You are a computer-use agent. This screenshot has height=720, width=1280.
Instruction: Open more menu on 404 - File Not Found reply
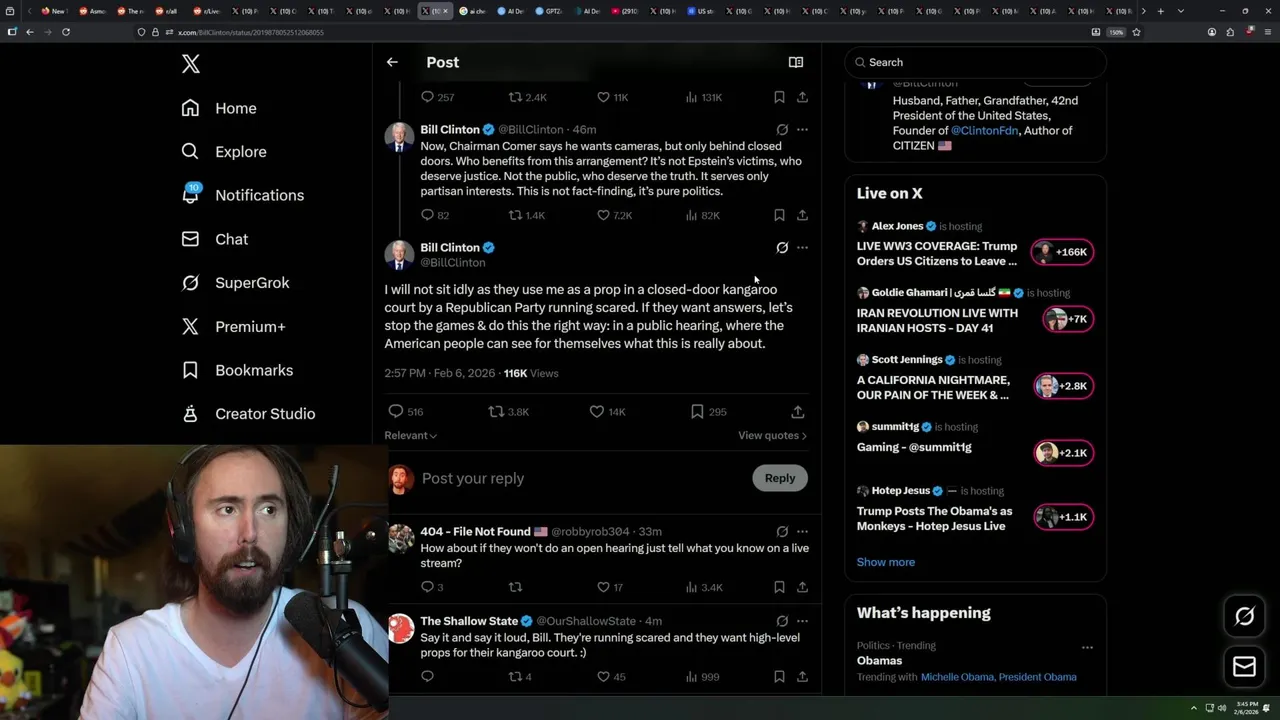tap(802, 532)
